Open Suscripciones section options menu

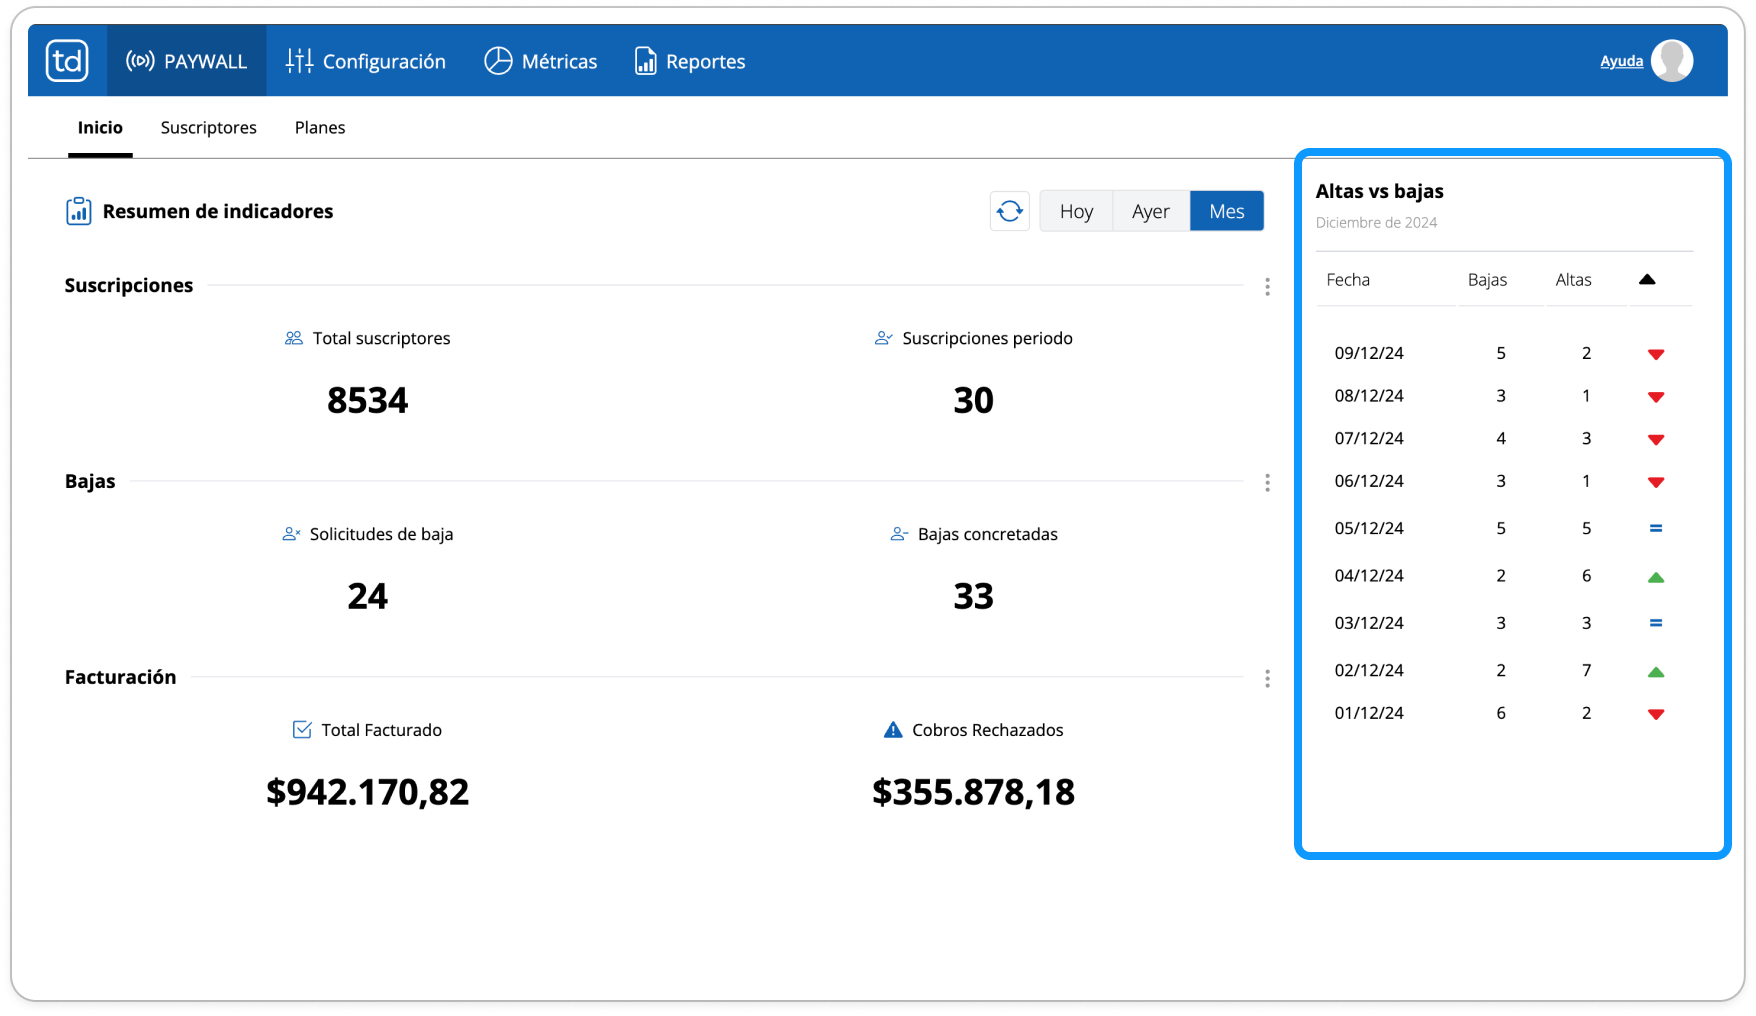[1267, 287]
